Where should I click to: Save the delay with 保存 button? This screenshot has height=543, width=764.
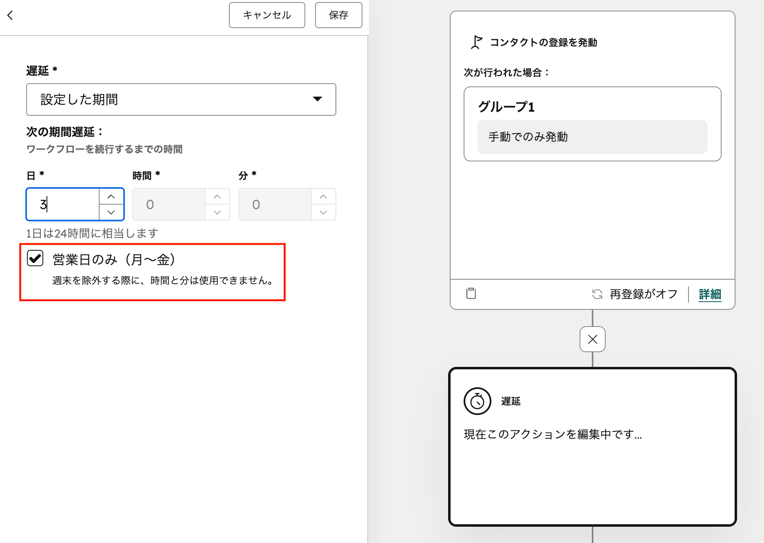click(x=339, y=15)
